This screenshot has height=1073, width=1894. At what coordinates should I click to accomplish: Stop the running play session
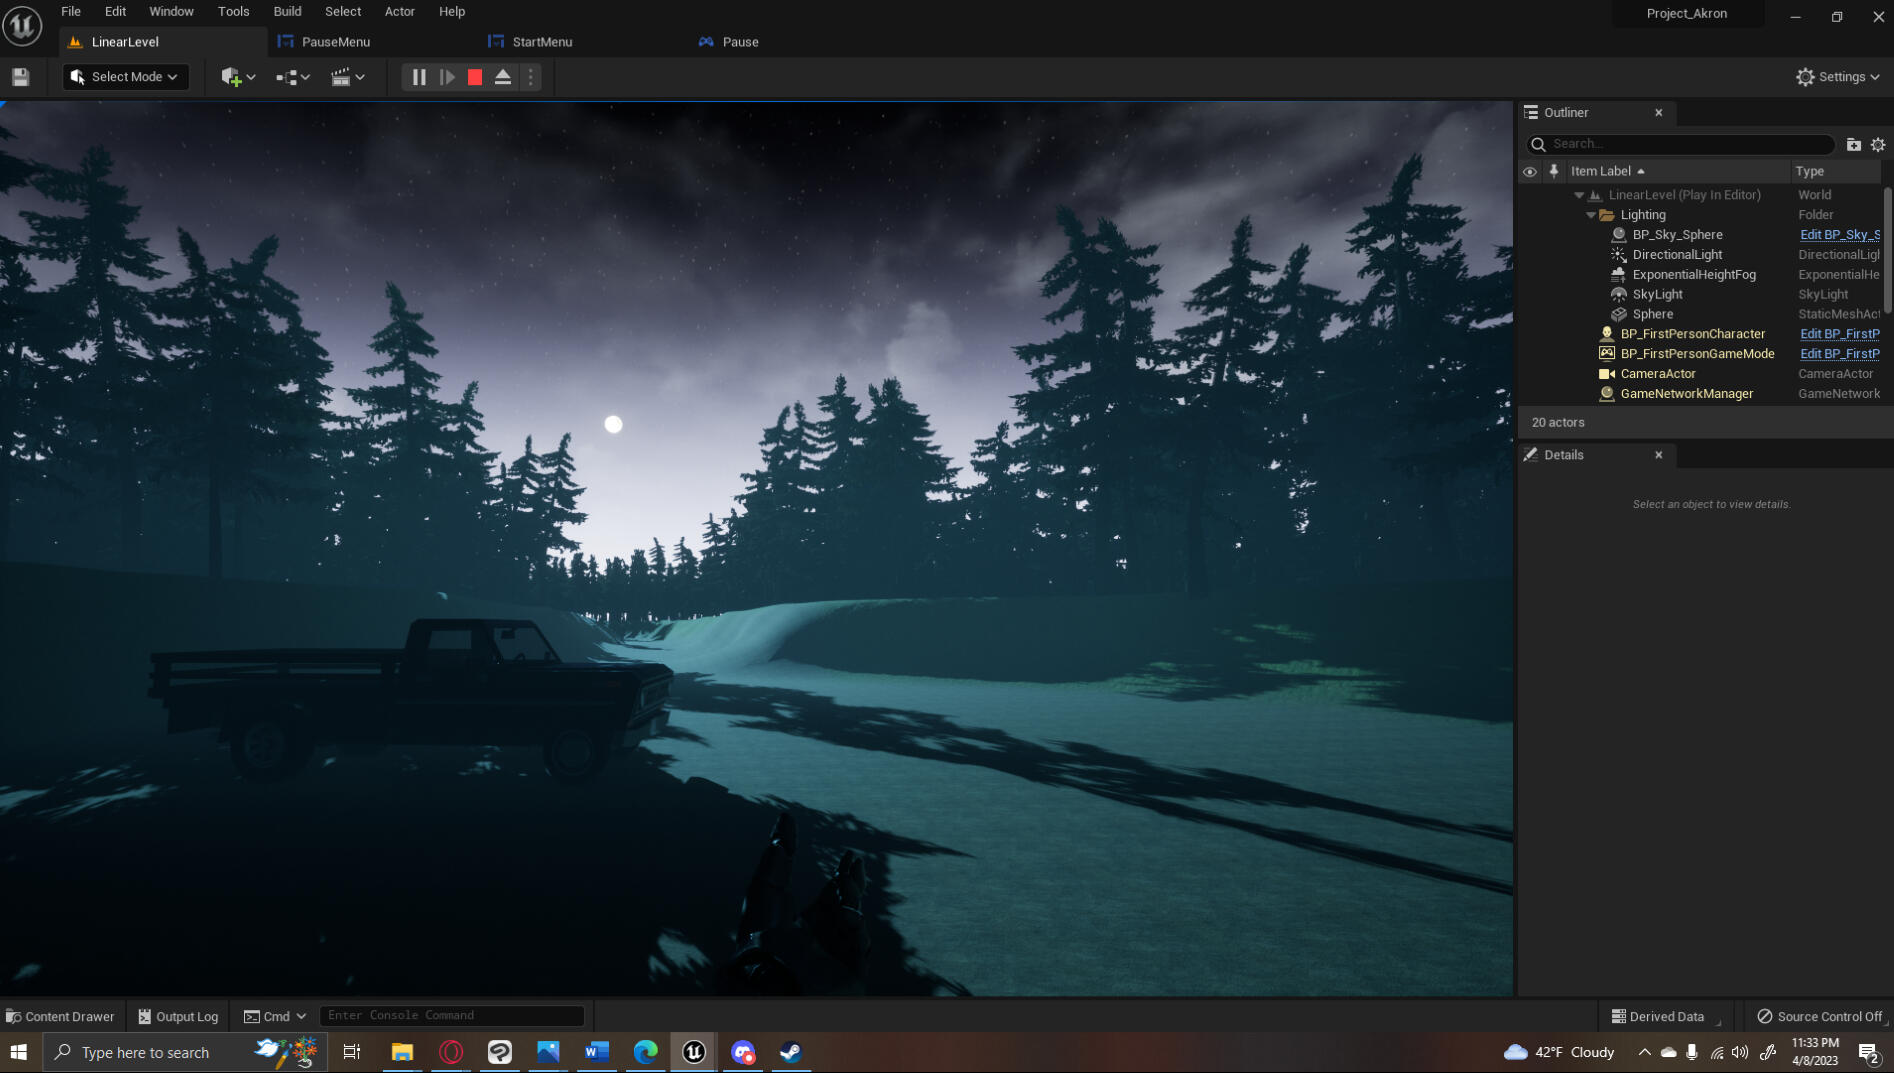point(475,77)
